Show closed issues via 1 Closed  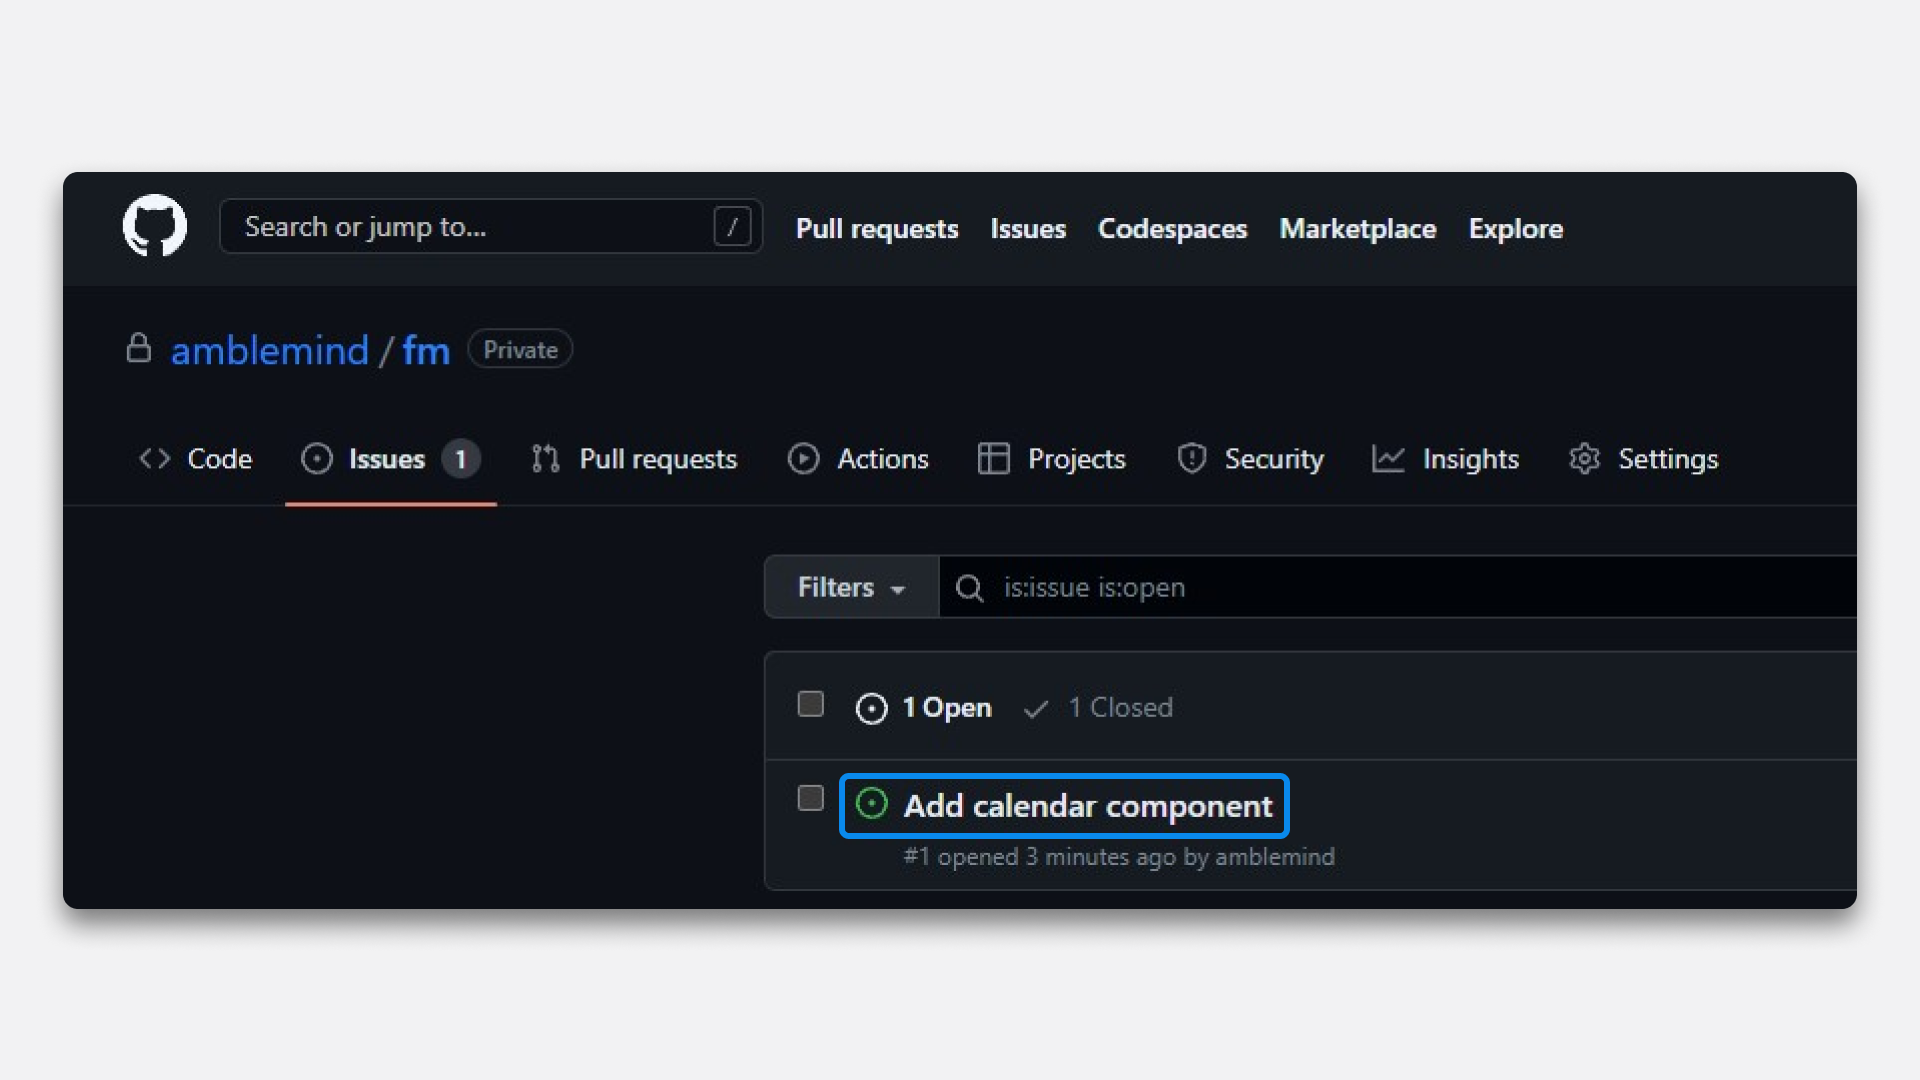[x=1120, y=707]
